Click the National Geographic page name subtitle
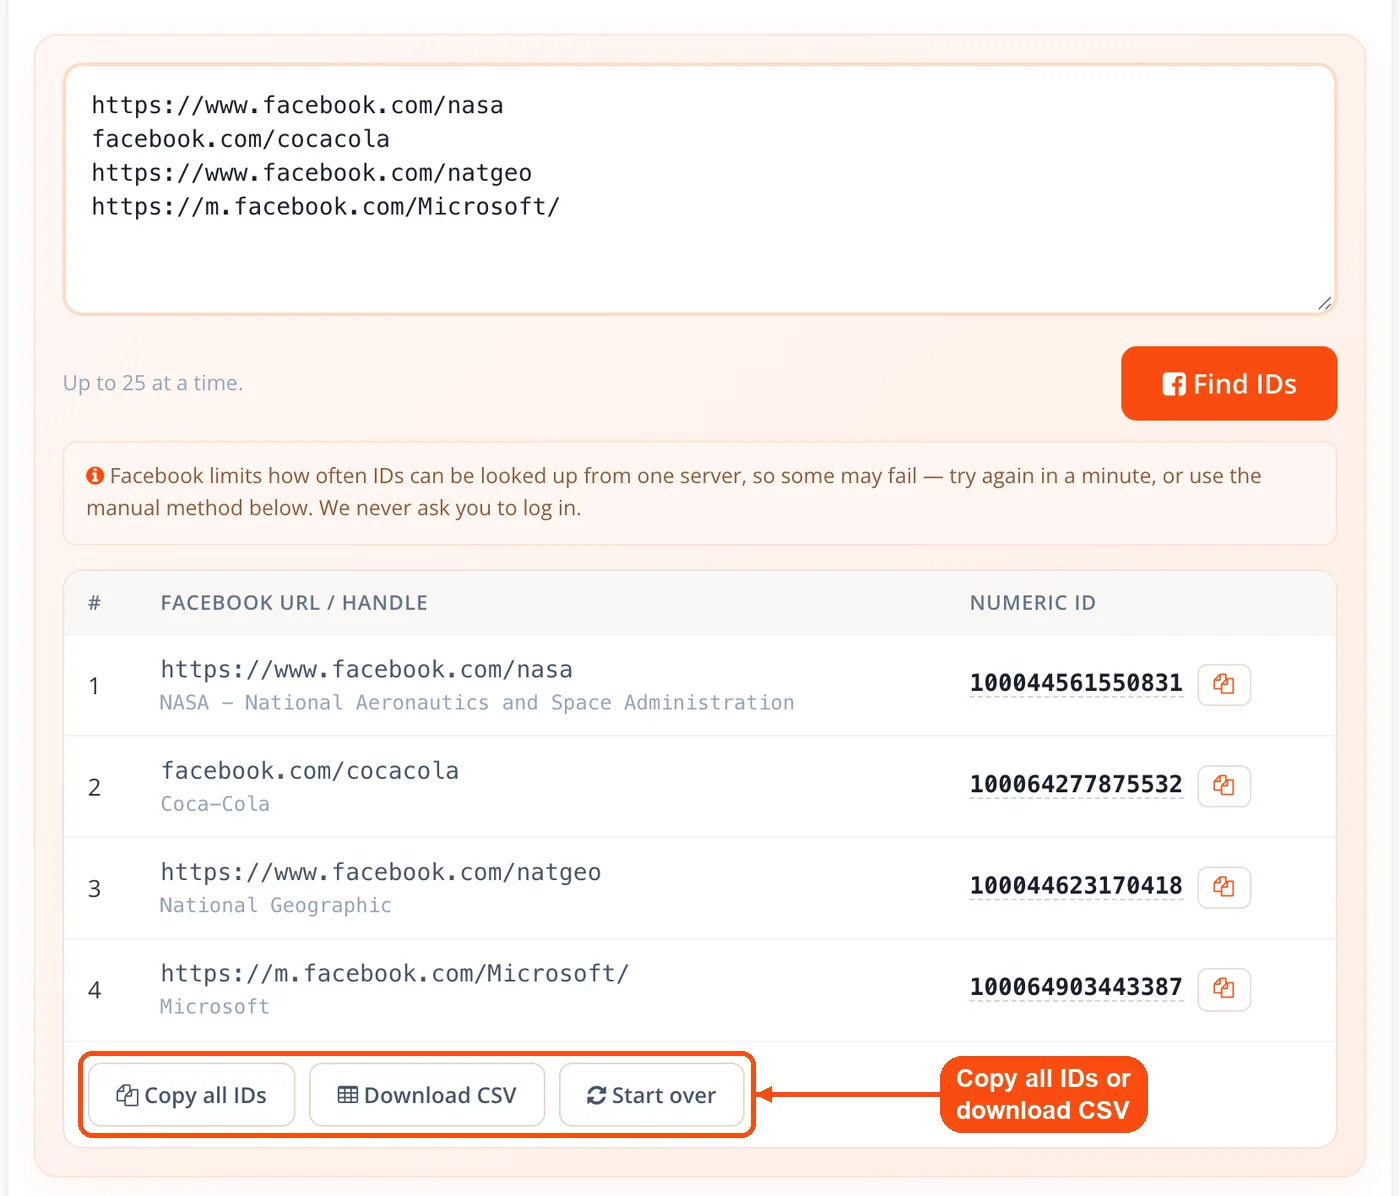Image resolution: width=1400 pixels, height=1196 pixels. (x=276, y=905)
